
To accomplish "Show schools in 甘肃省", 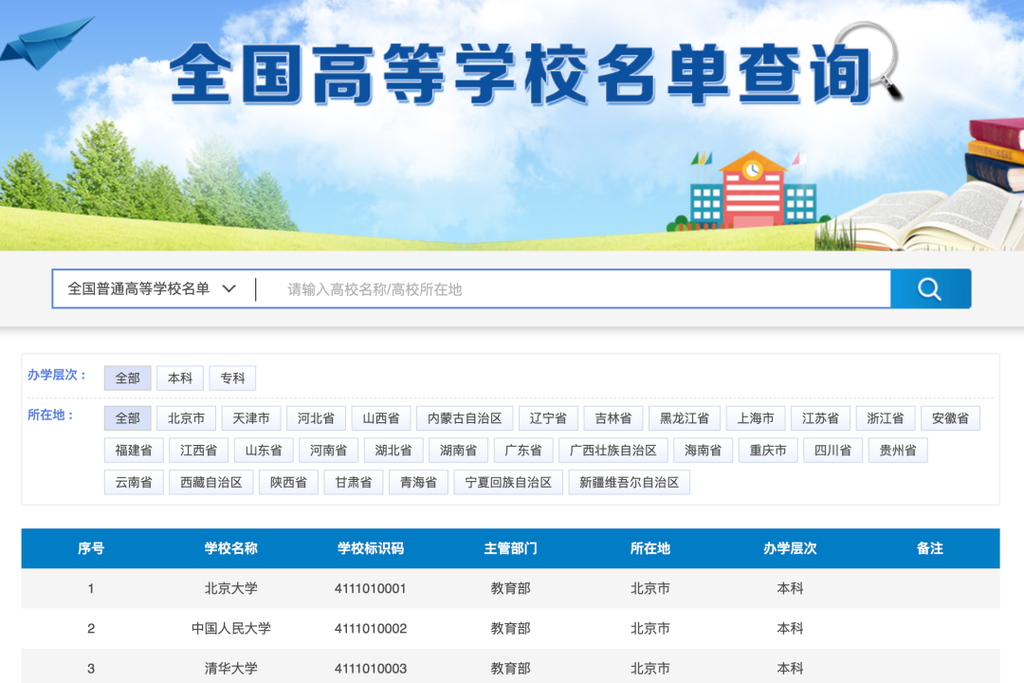I will [x=353, y=482].
